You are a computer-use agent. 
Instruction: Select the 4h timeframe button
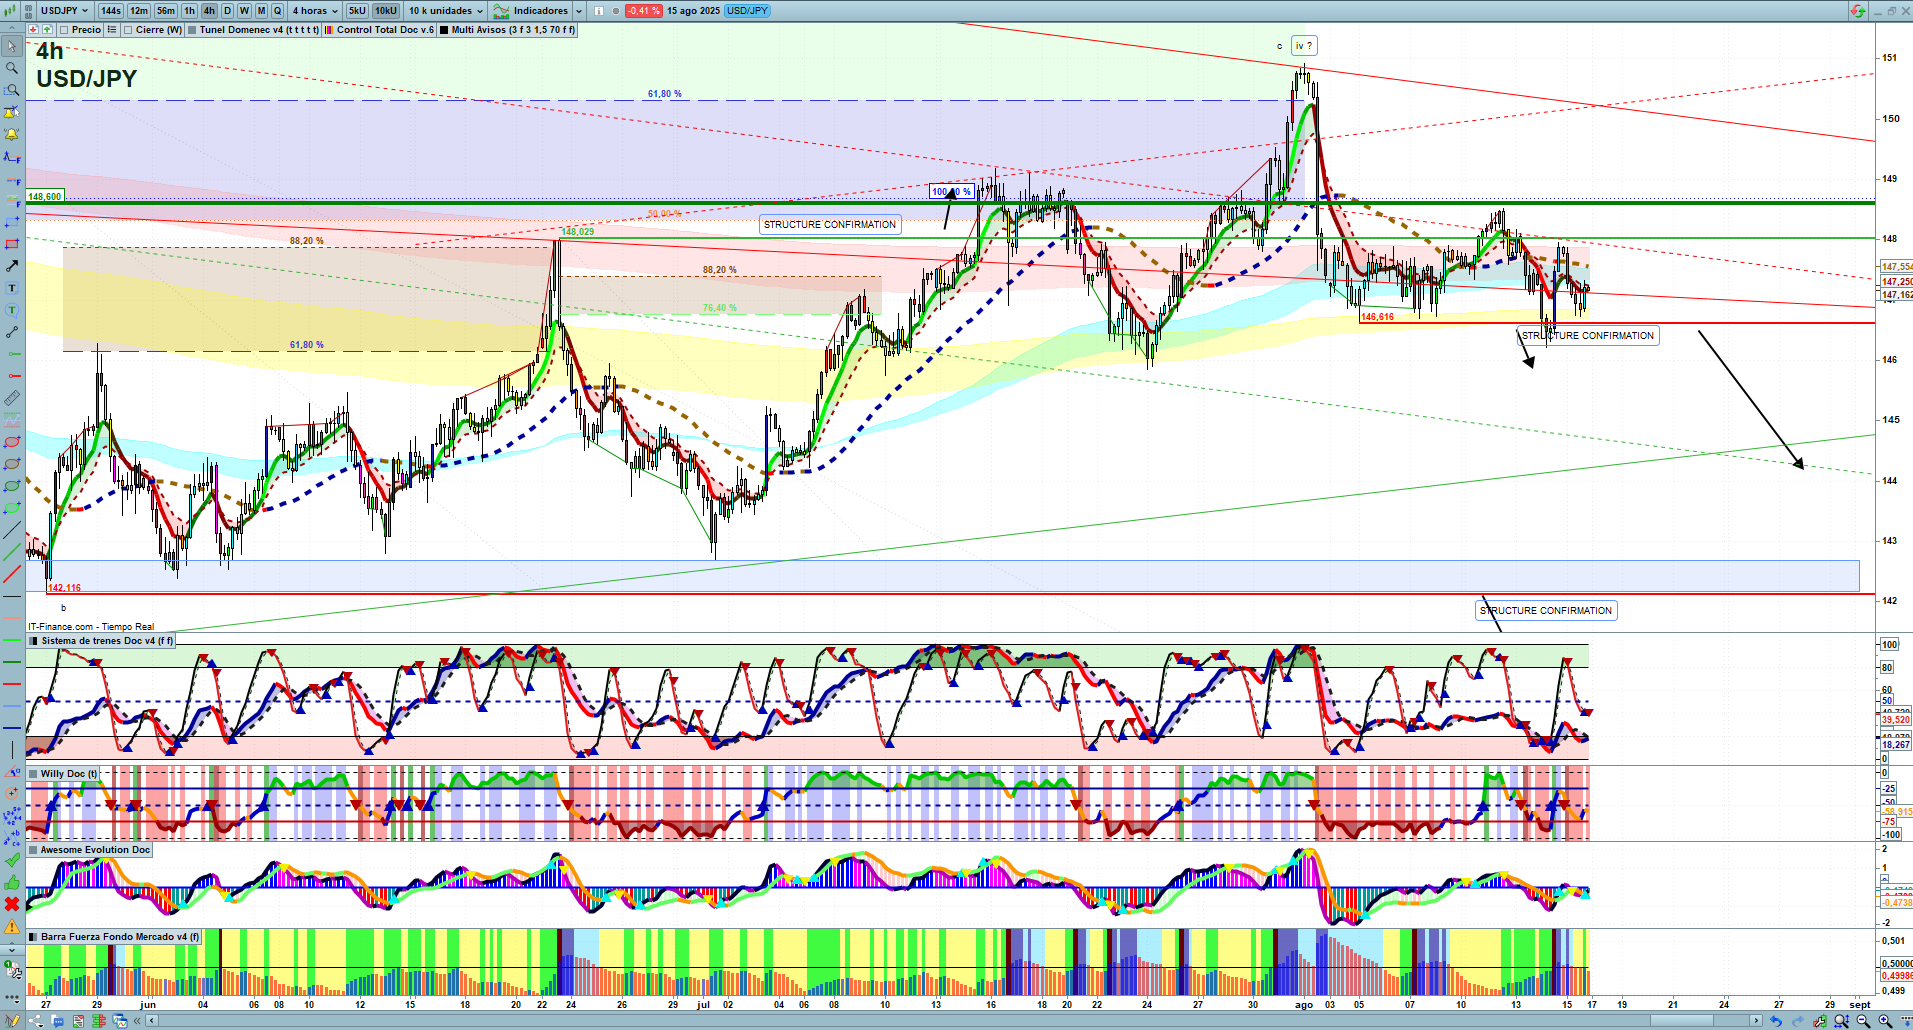209,11
